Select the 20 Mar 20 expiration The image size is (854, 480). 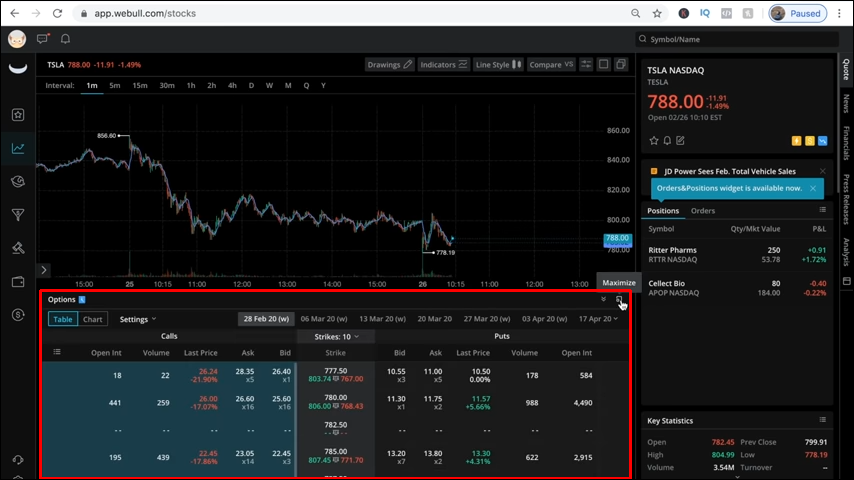(x=435, y=319)
